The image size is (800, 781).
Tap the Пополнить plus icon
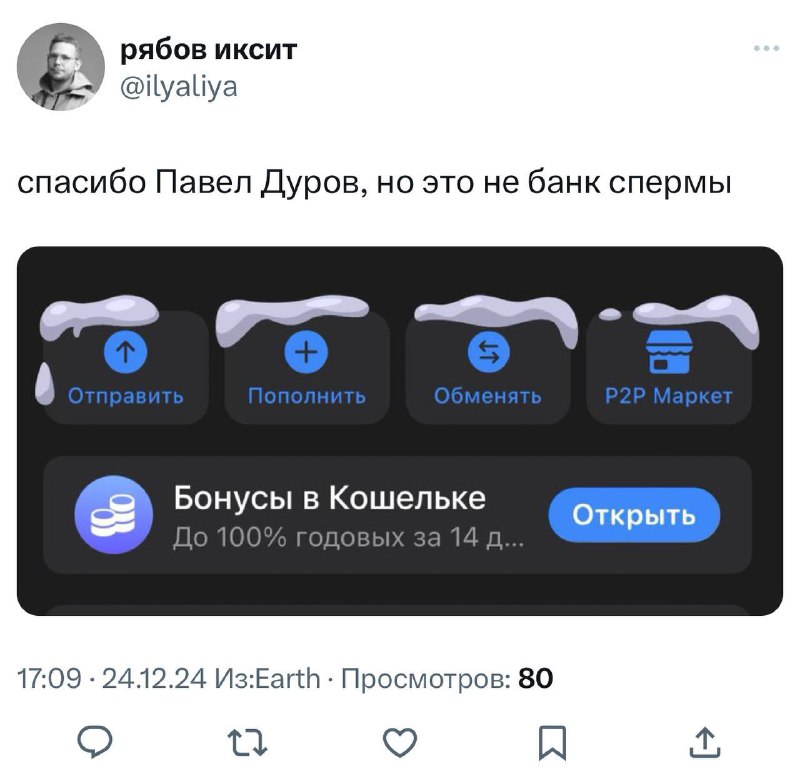[306, 352]
